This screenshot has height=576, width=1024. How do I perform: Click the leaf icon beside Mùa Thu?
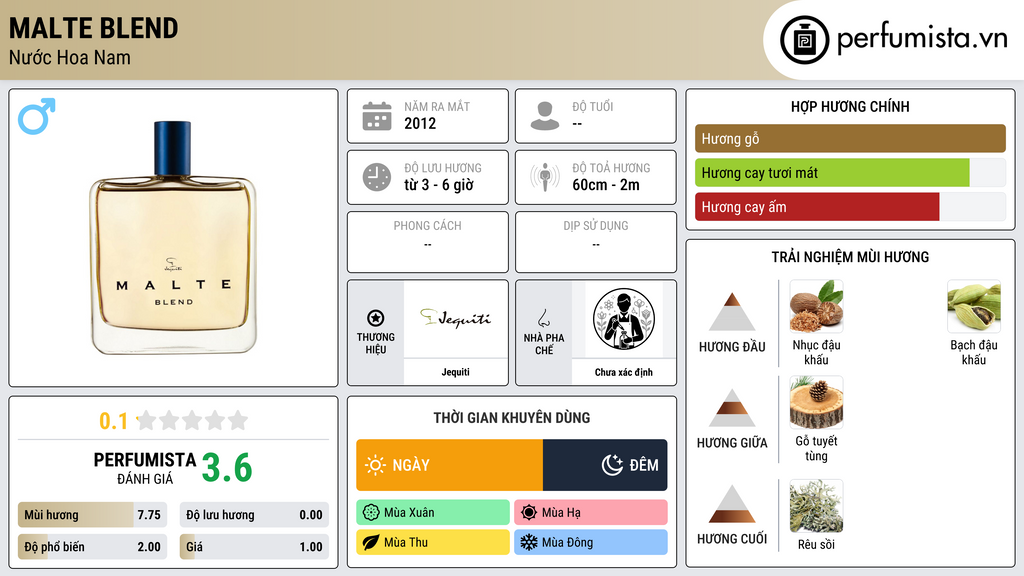pyautogui.click(x=371, y=543)
